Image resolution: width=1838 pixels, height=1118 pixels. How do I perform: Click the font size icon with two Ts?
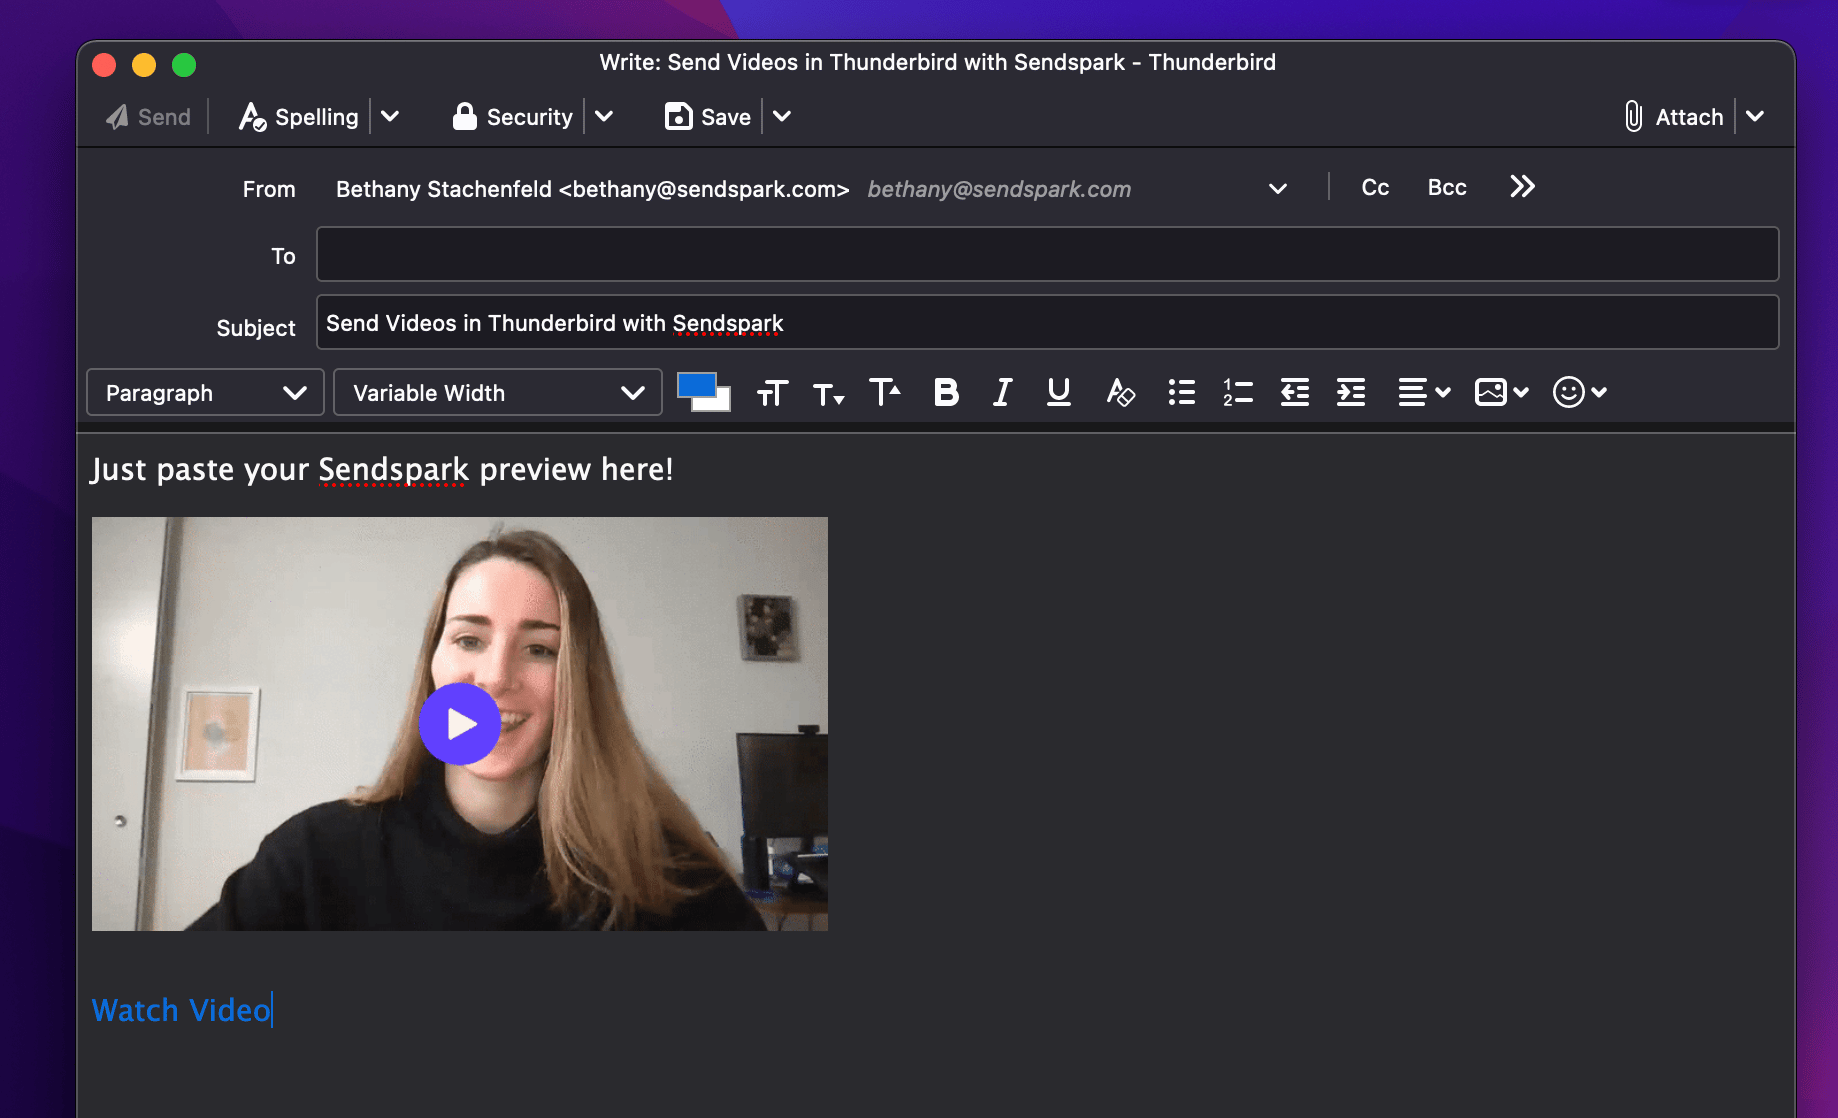(x=772, y=393)
